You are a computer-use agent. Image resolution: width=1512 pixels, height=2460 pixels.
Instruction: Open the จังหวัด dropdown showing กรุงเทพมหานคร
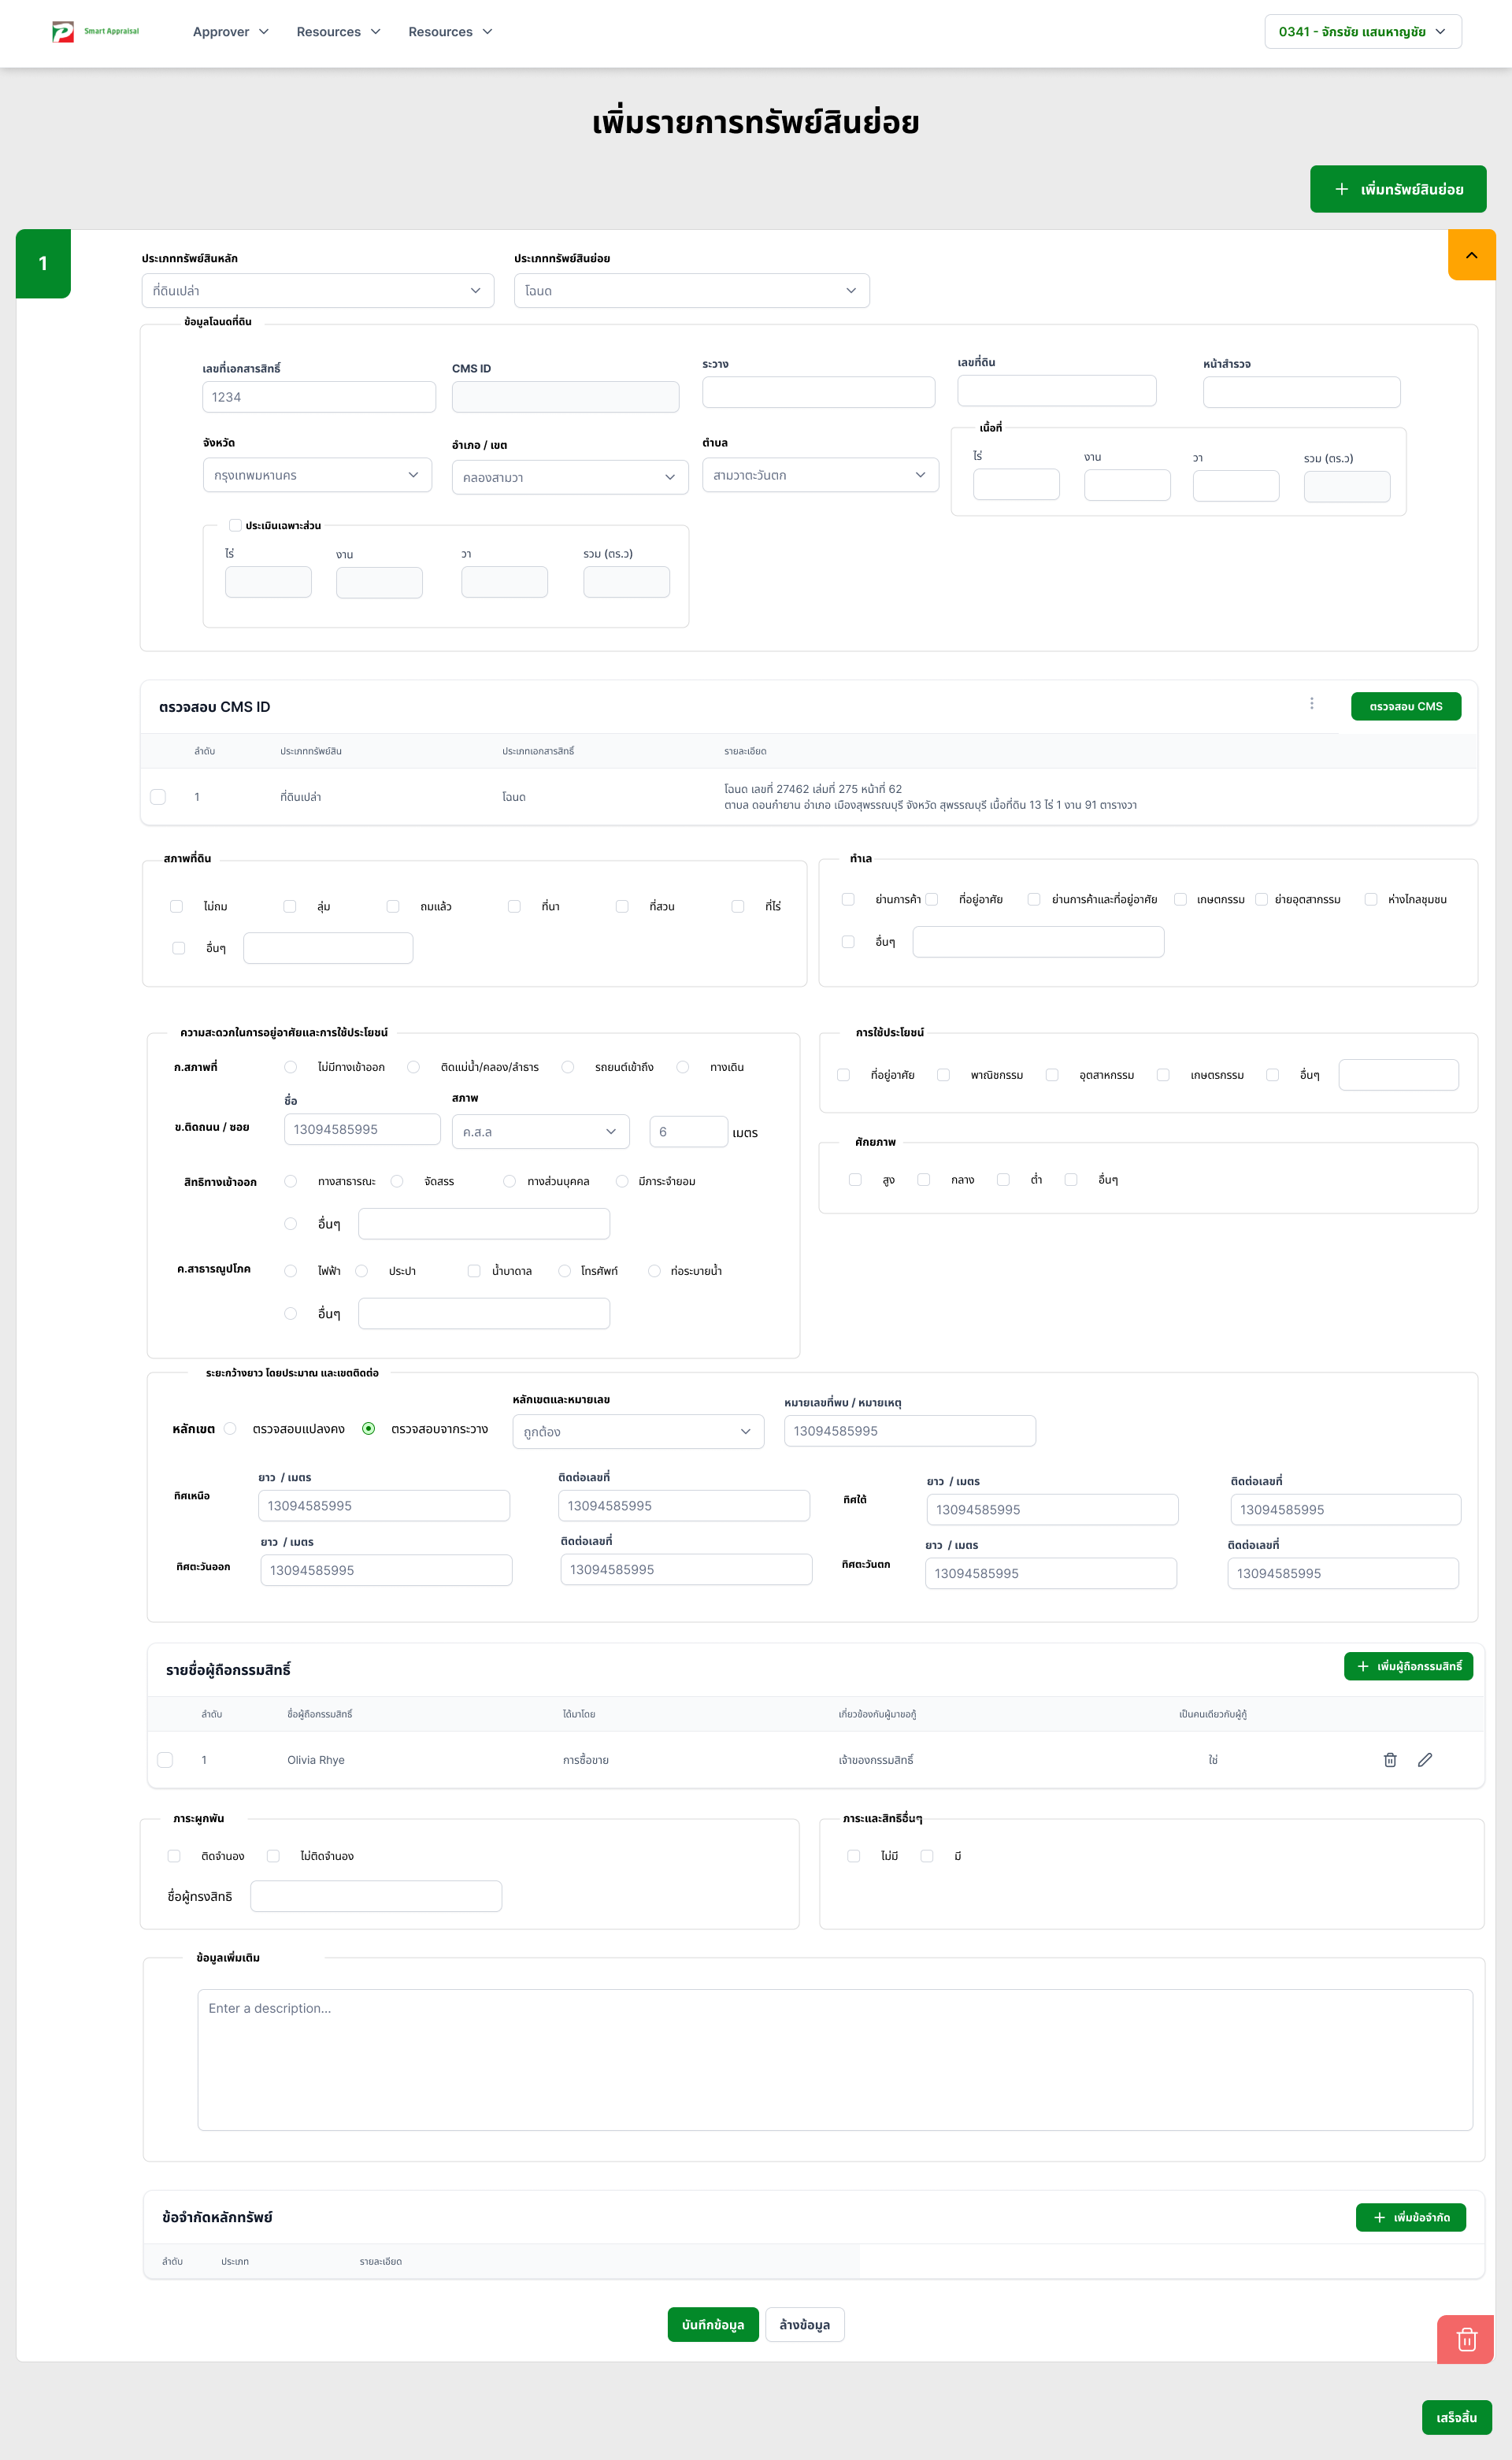(x=317, y=475)
